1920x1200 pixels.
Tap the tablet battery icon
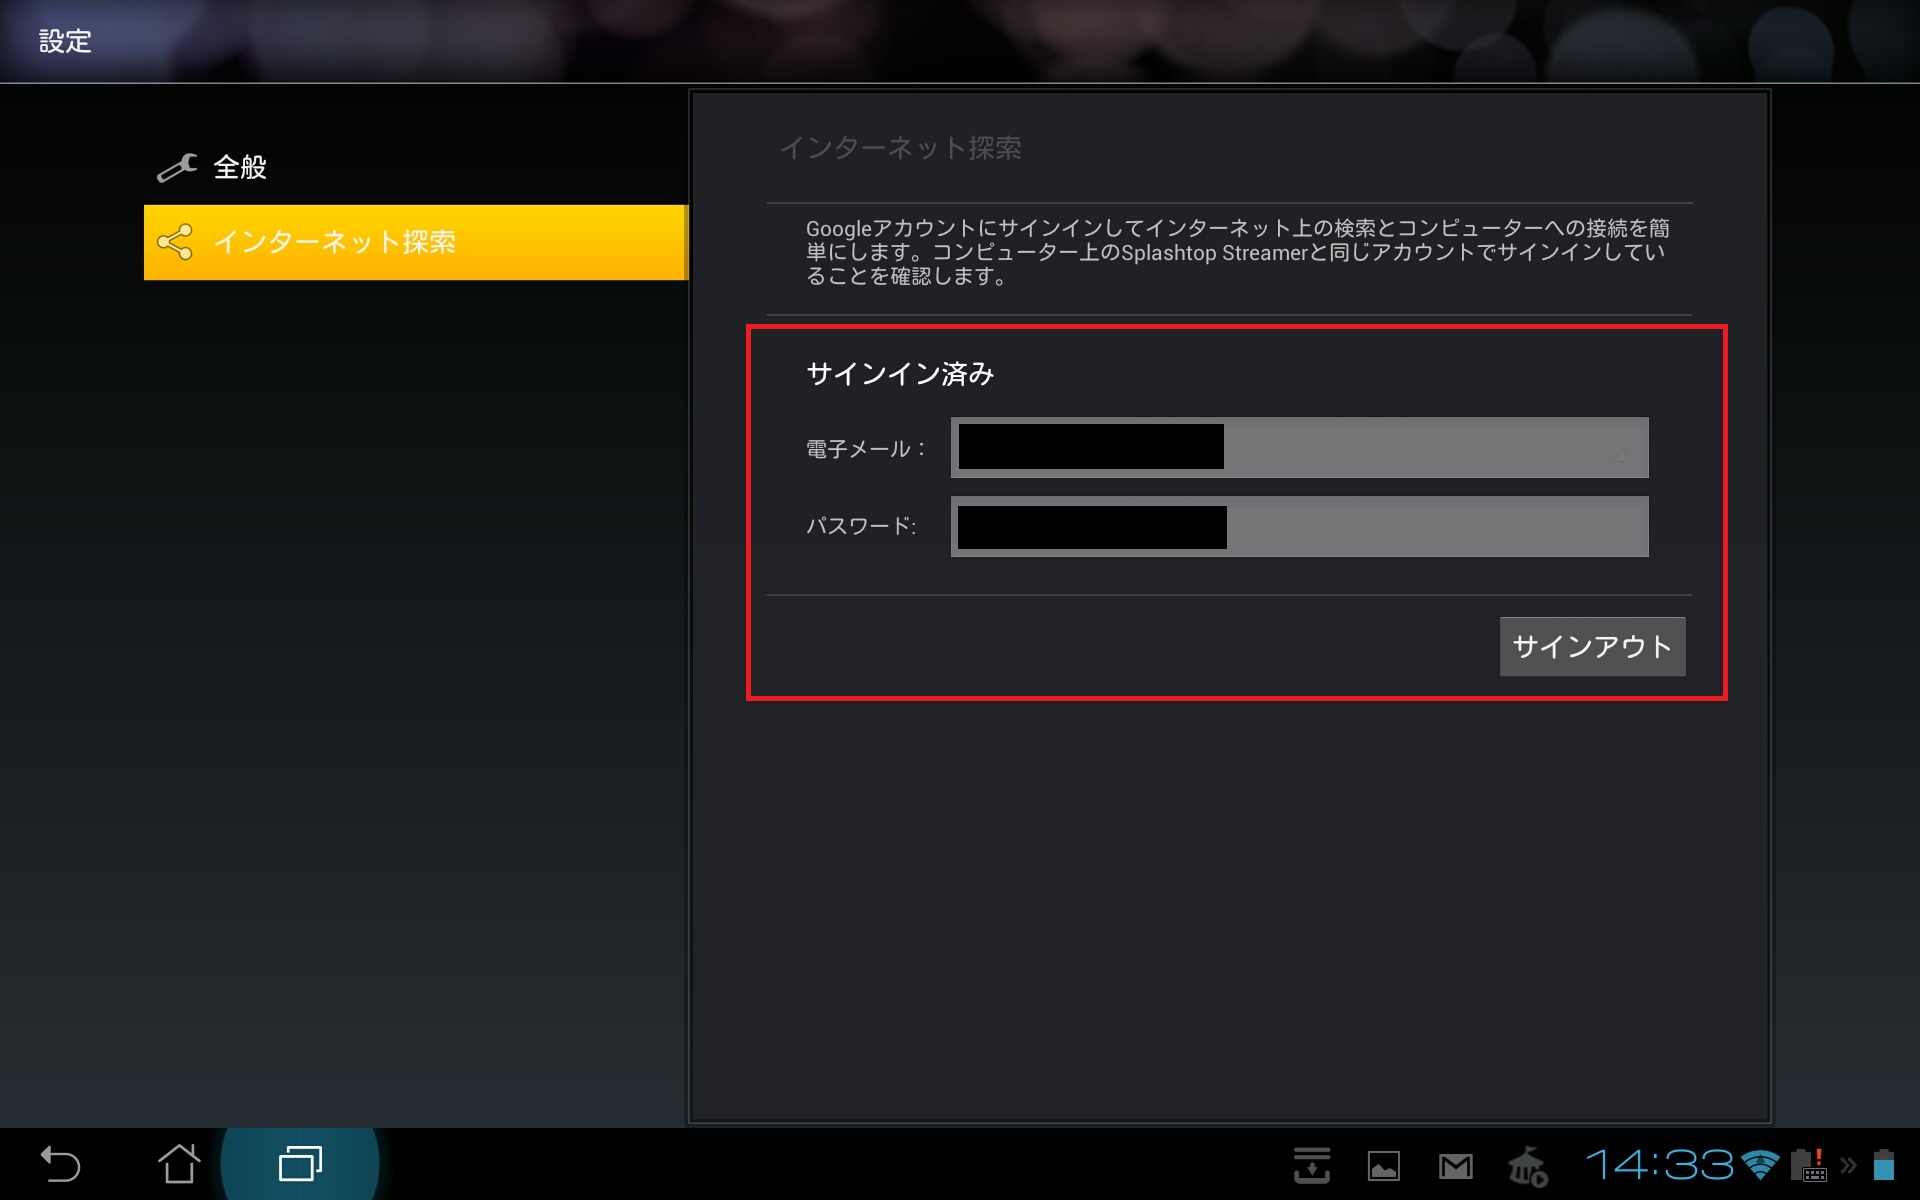pos(1884,1165)
